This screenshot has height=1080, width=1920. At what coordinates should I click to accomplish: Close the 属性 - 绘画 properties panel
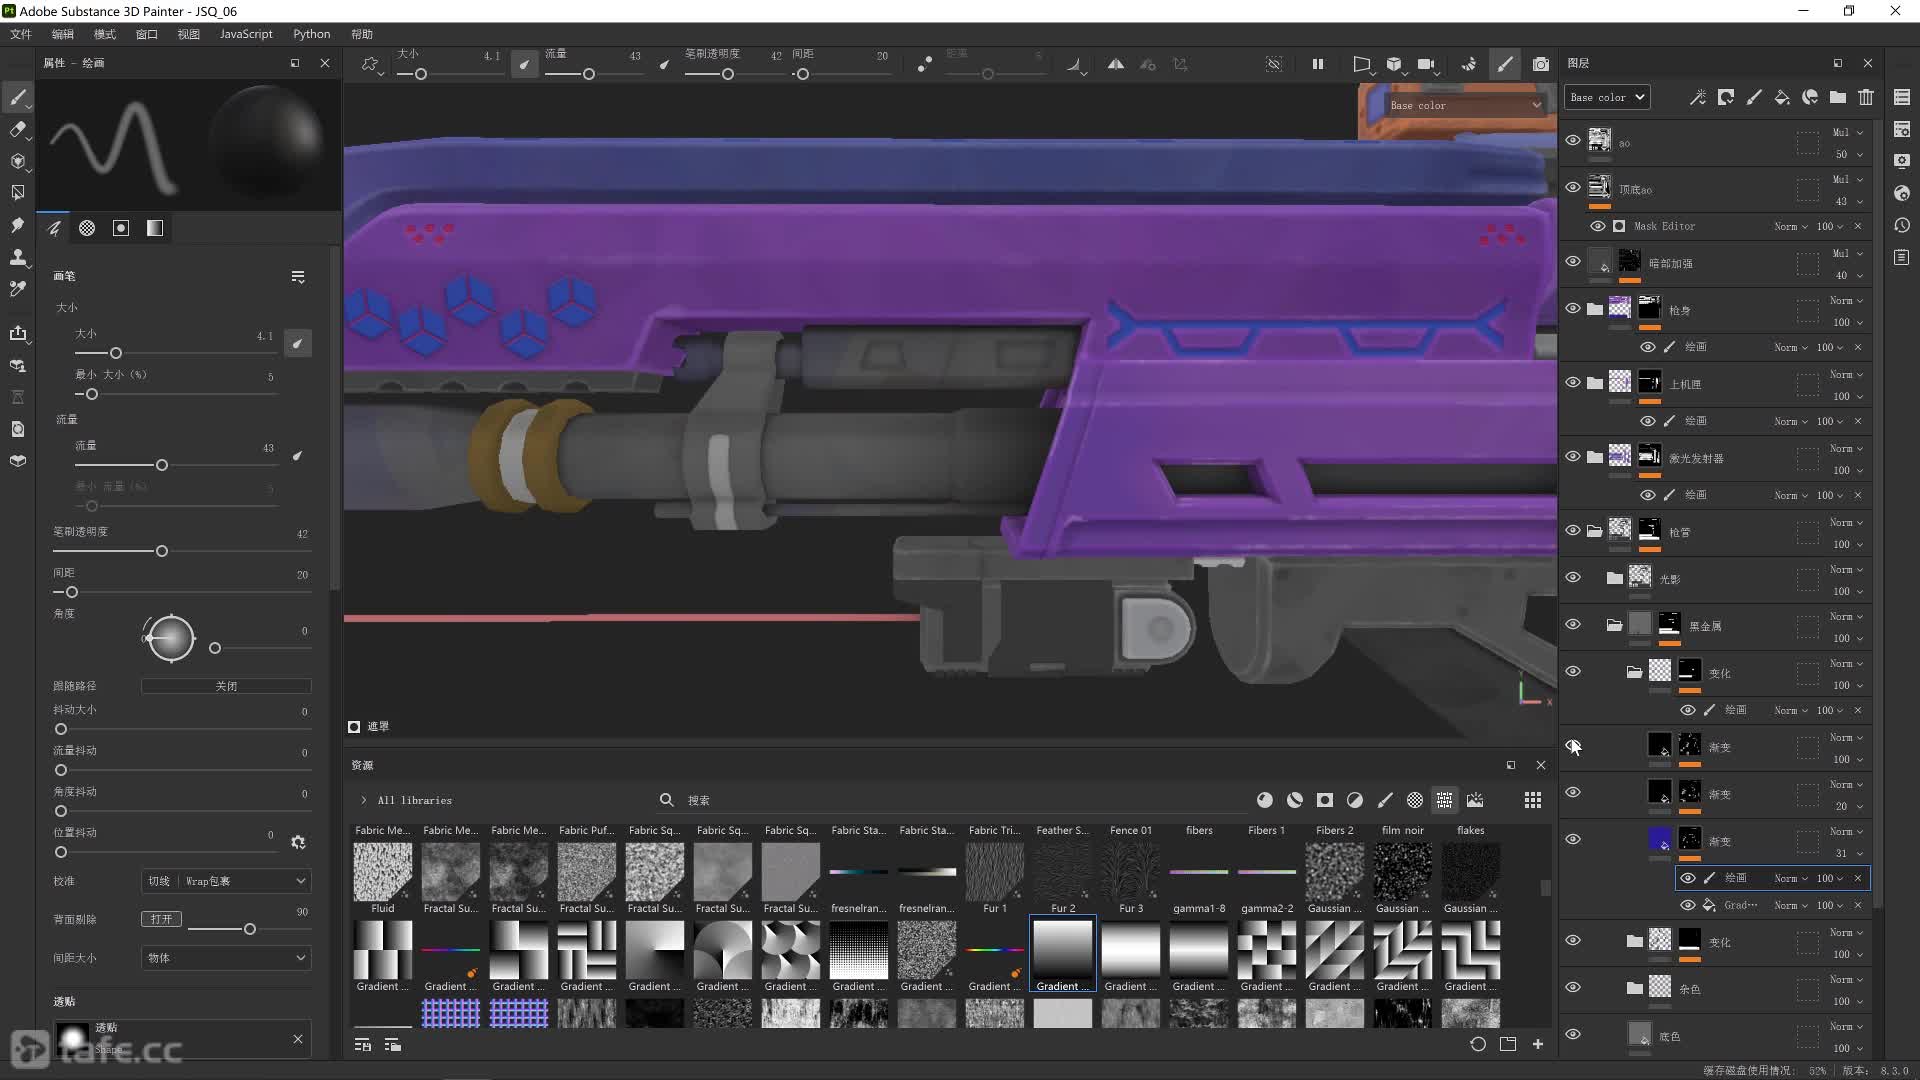(325, 63)
